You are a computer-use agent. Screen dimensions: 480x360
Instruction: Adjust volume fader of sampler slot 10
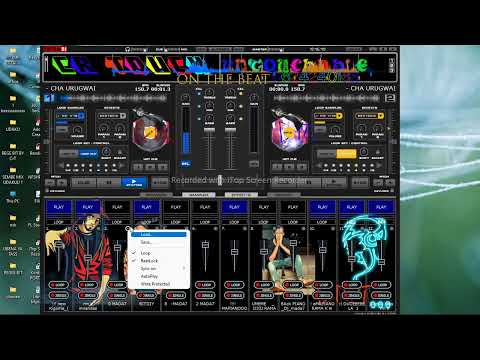point(323,250)
